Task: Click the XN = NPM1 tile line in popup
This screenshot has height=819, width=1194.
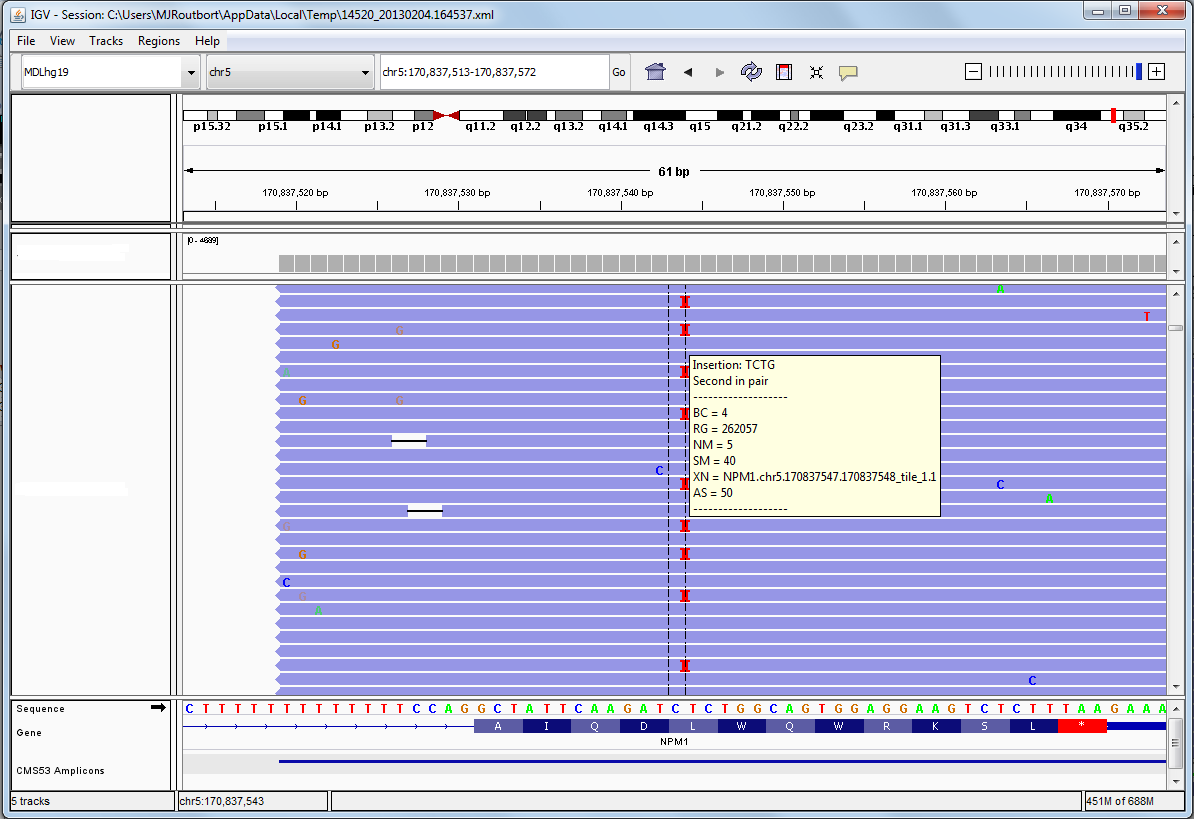Action: (x=814, y=476)
